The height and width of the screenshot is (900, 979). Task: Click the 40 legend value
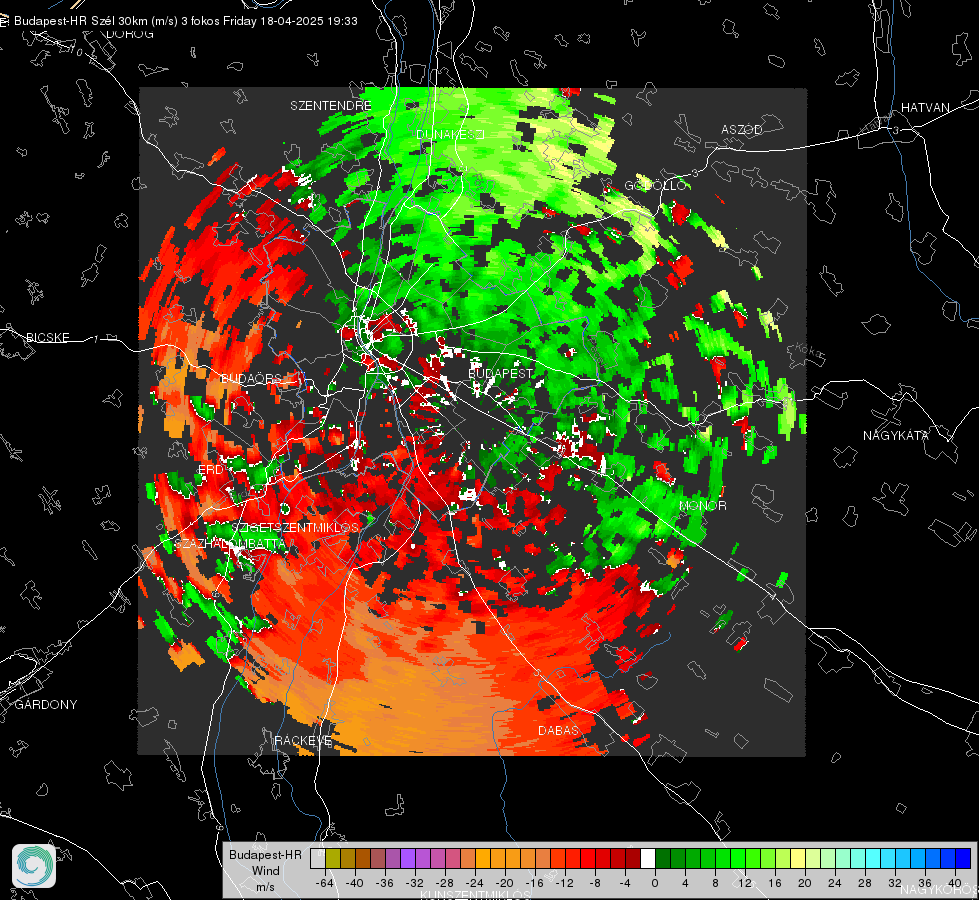pos(955,883)
